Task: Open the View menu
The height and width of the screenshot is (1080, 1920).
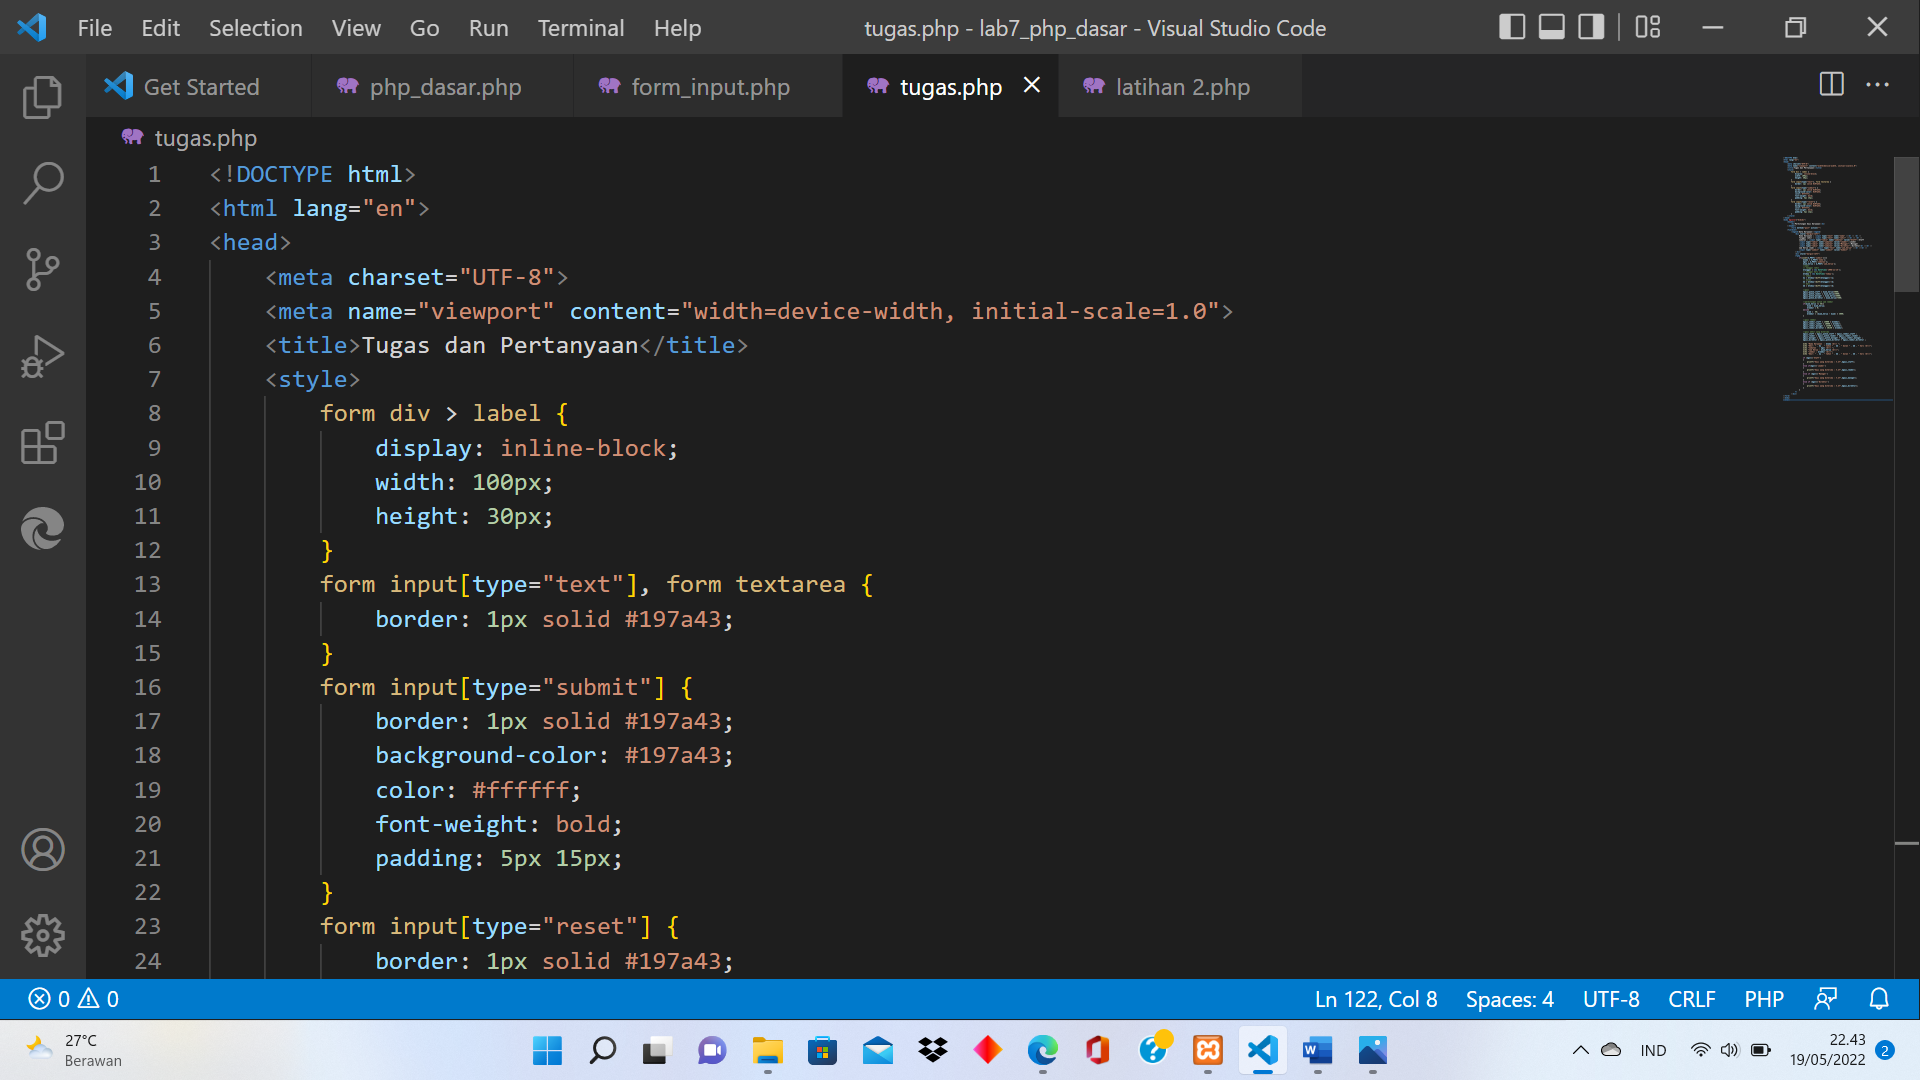Action: tap(356, 28)
